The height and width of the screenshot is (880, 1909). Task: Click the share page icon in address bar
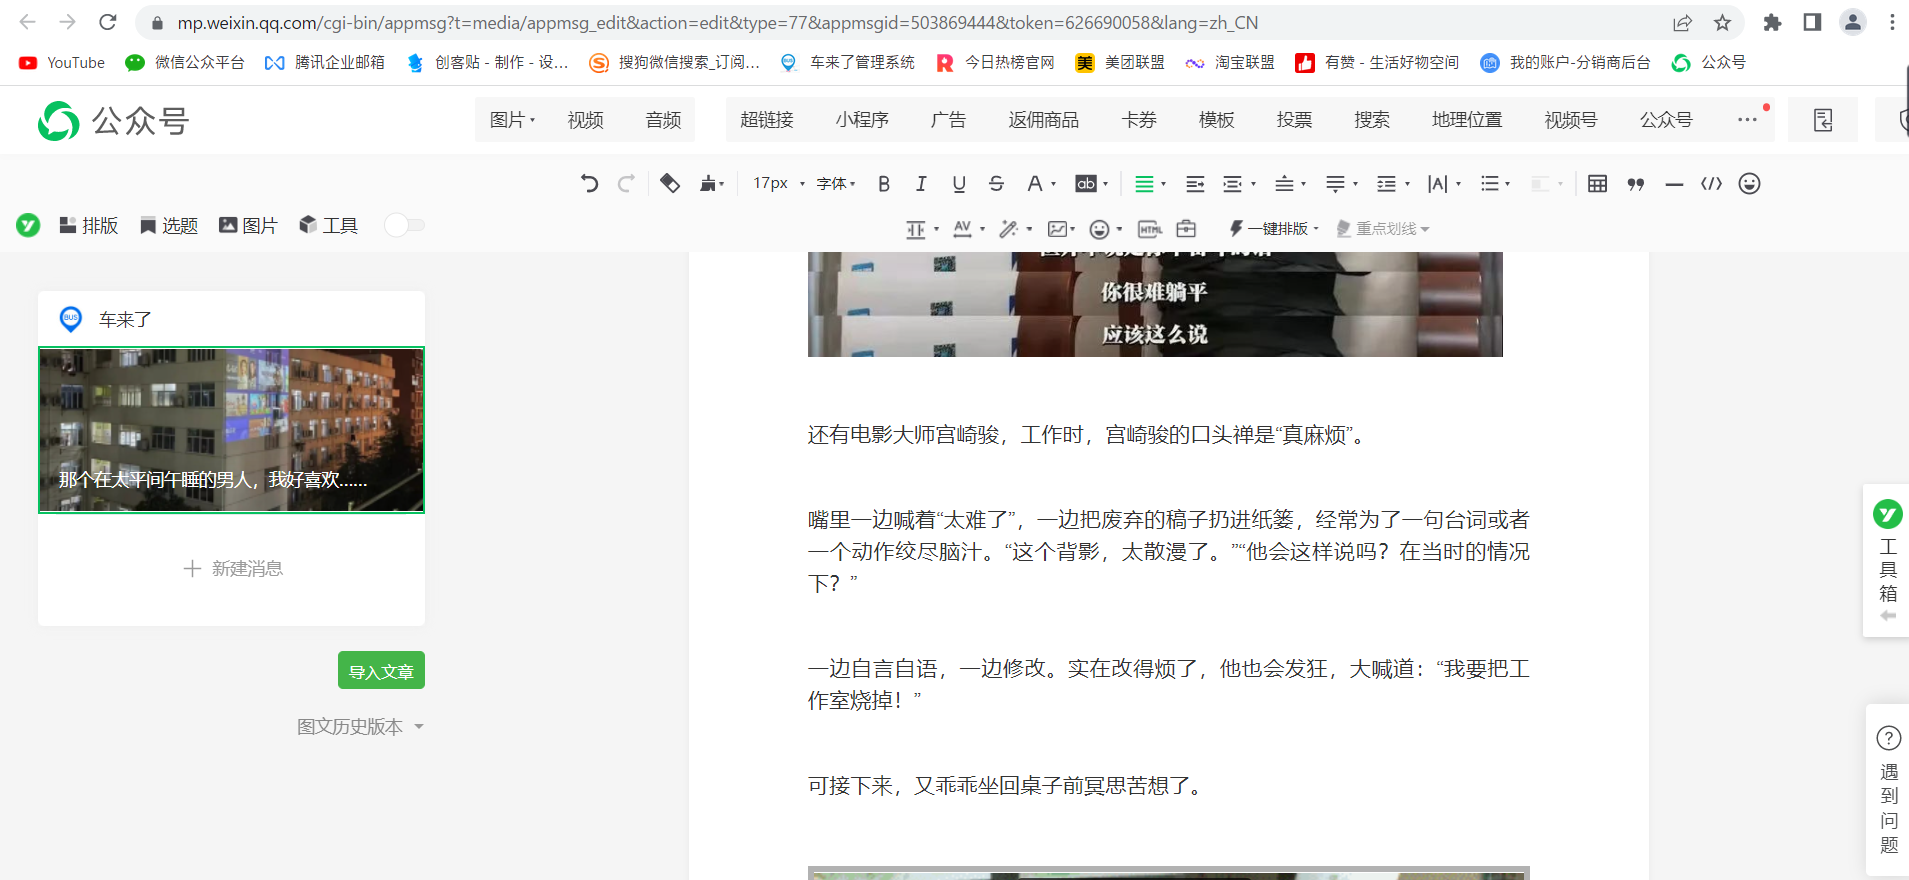1682,22
